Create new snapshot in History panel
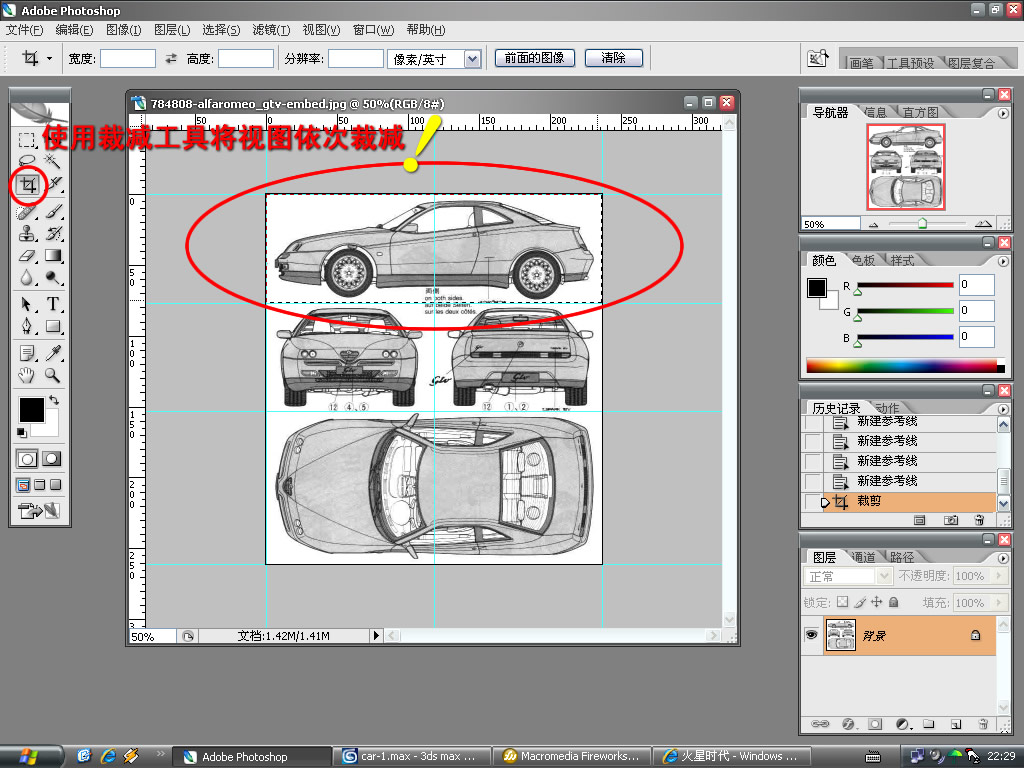The height and width of the screenshot is (768, 1024). [951, 520]
